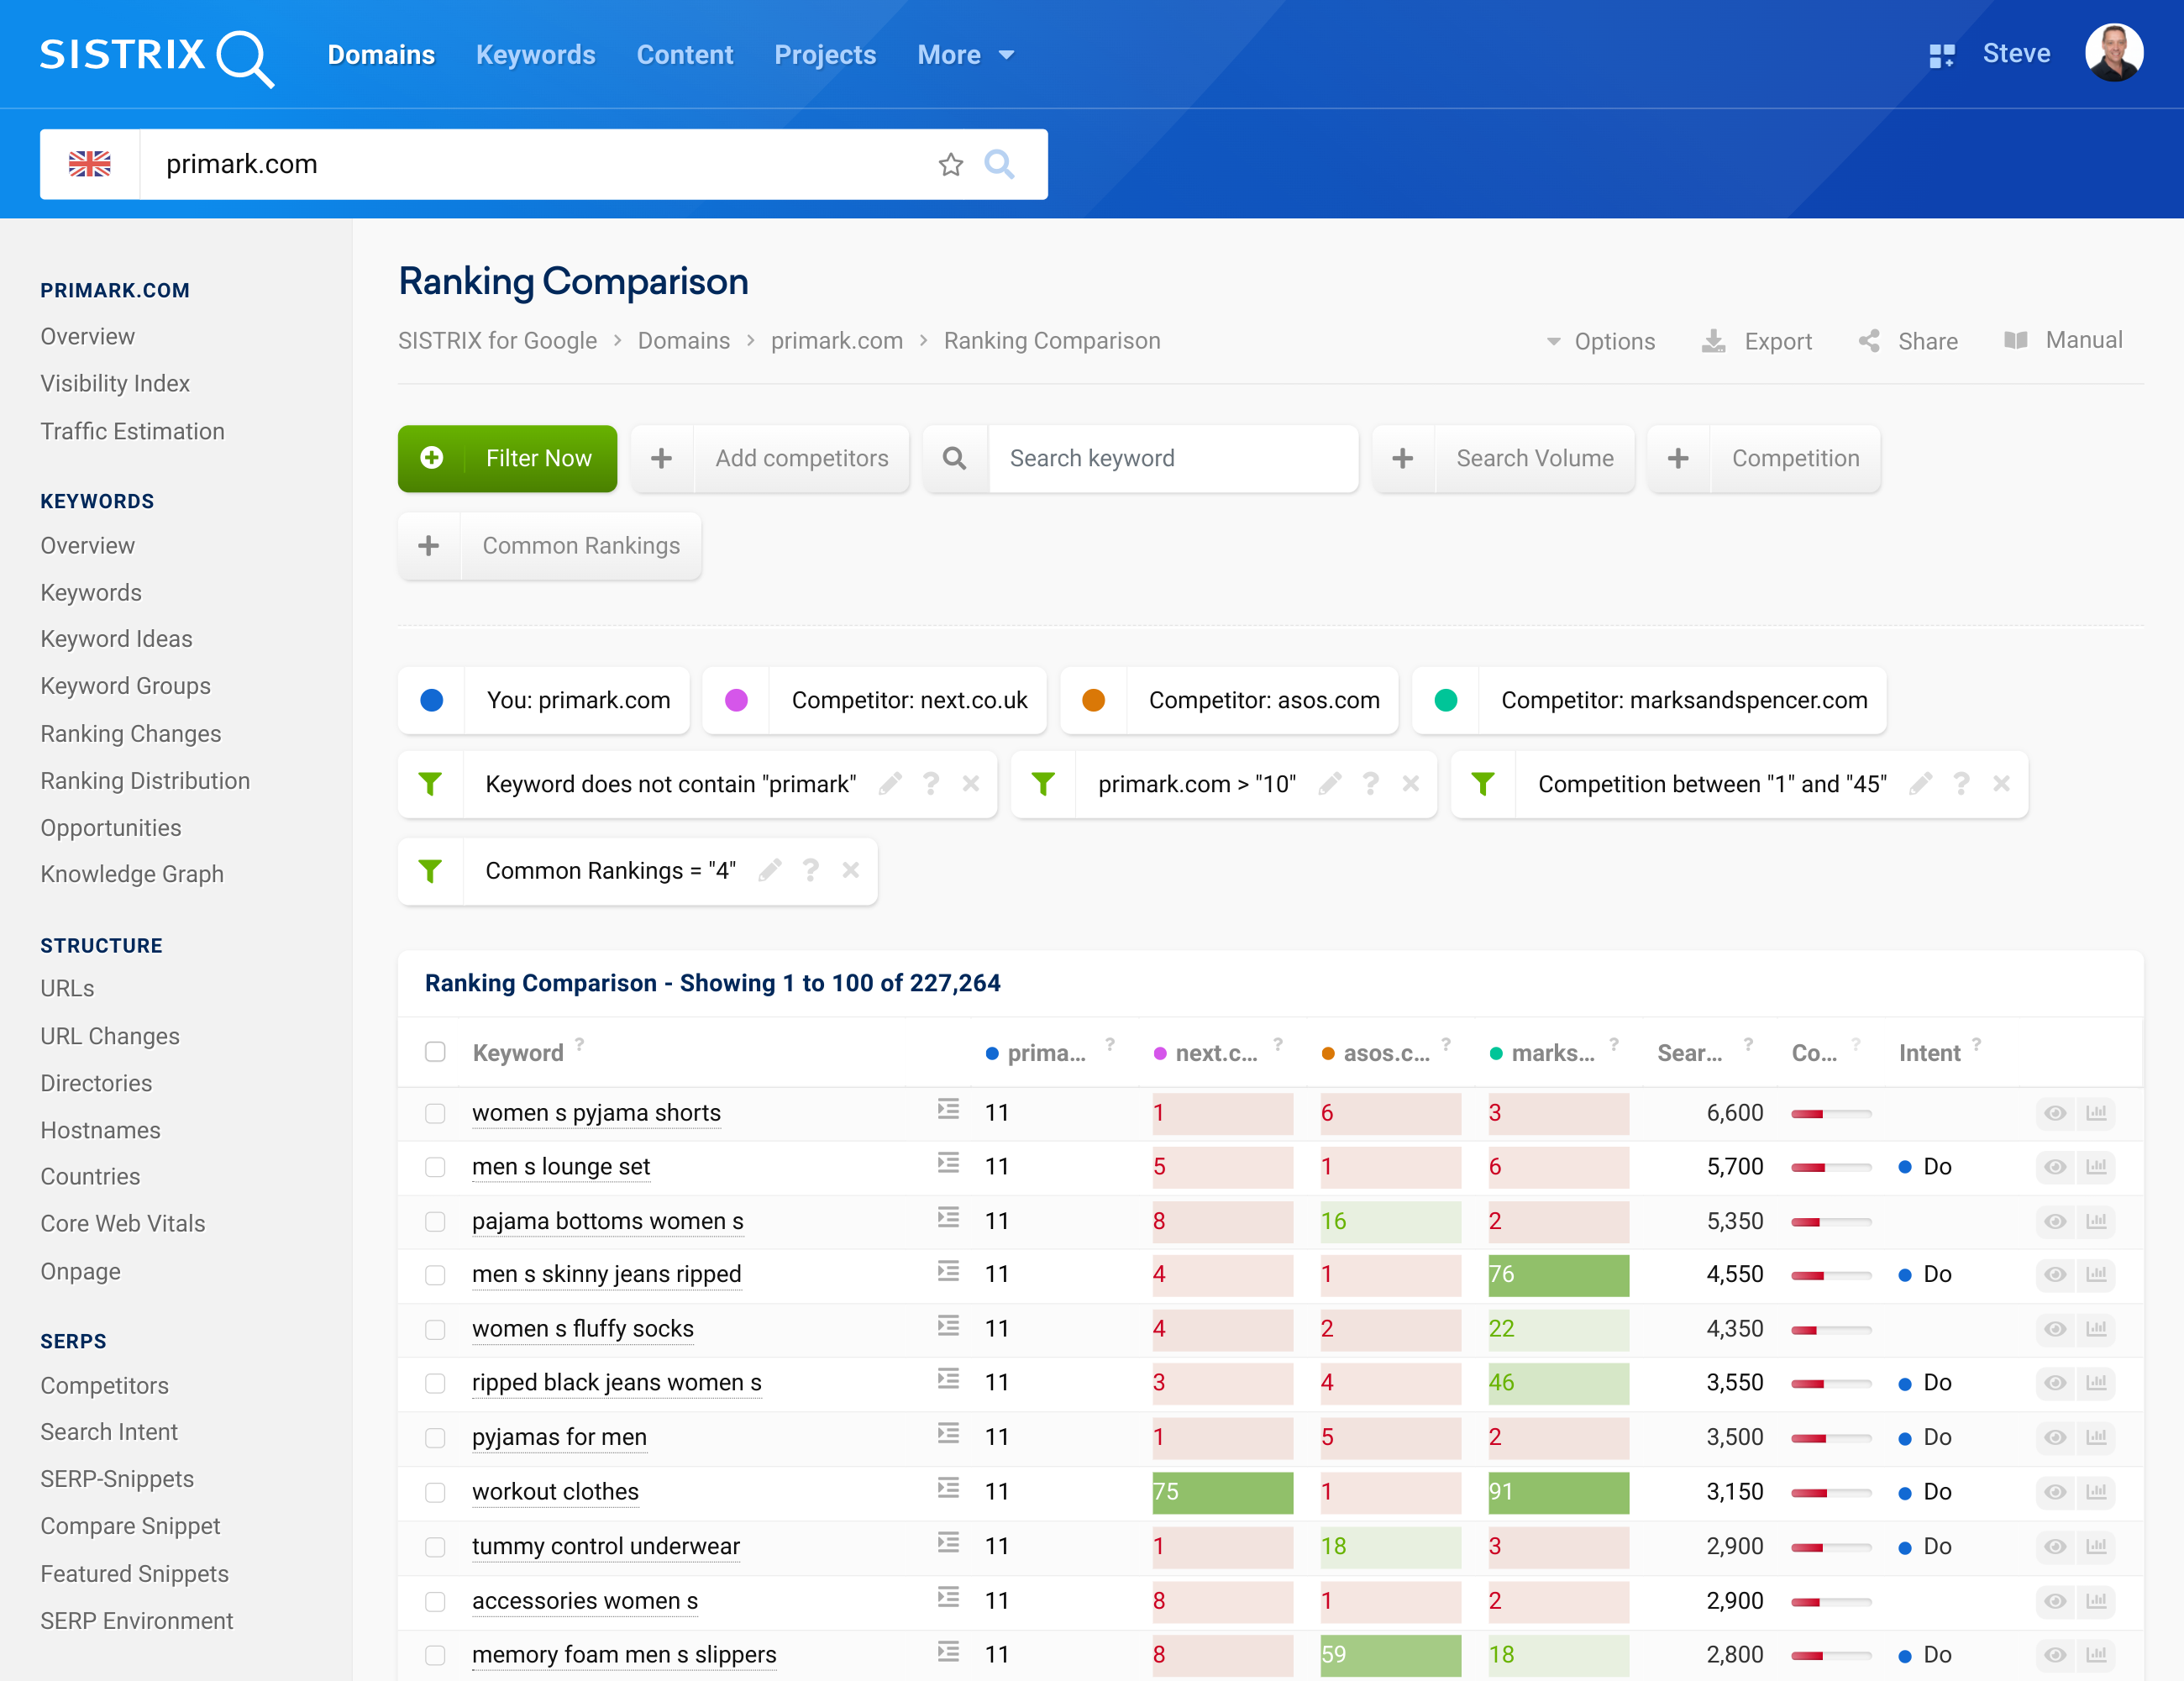Click the SISTRIX logo in the top-left
The image size is (2184, 1681).
tap(159, 53)
